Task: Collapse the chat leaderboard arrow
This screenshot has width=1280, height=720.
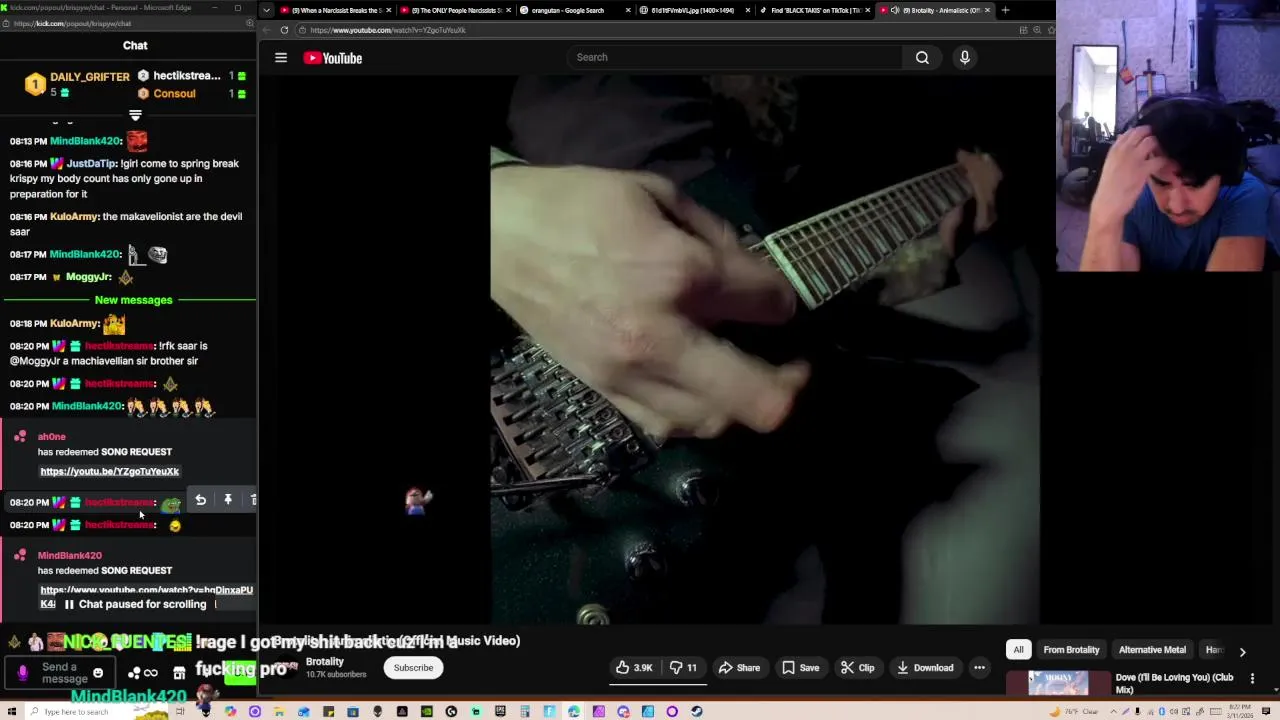Action: pyautogui.click(x=135, y=115)
